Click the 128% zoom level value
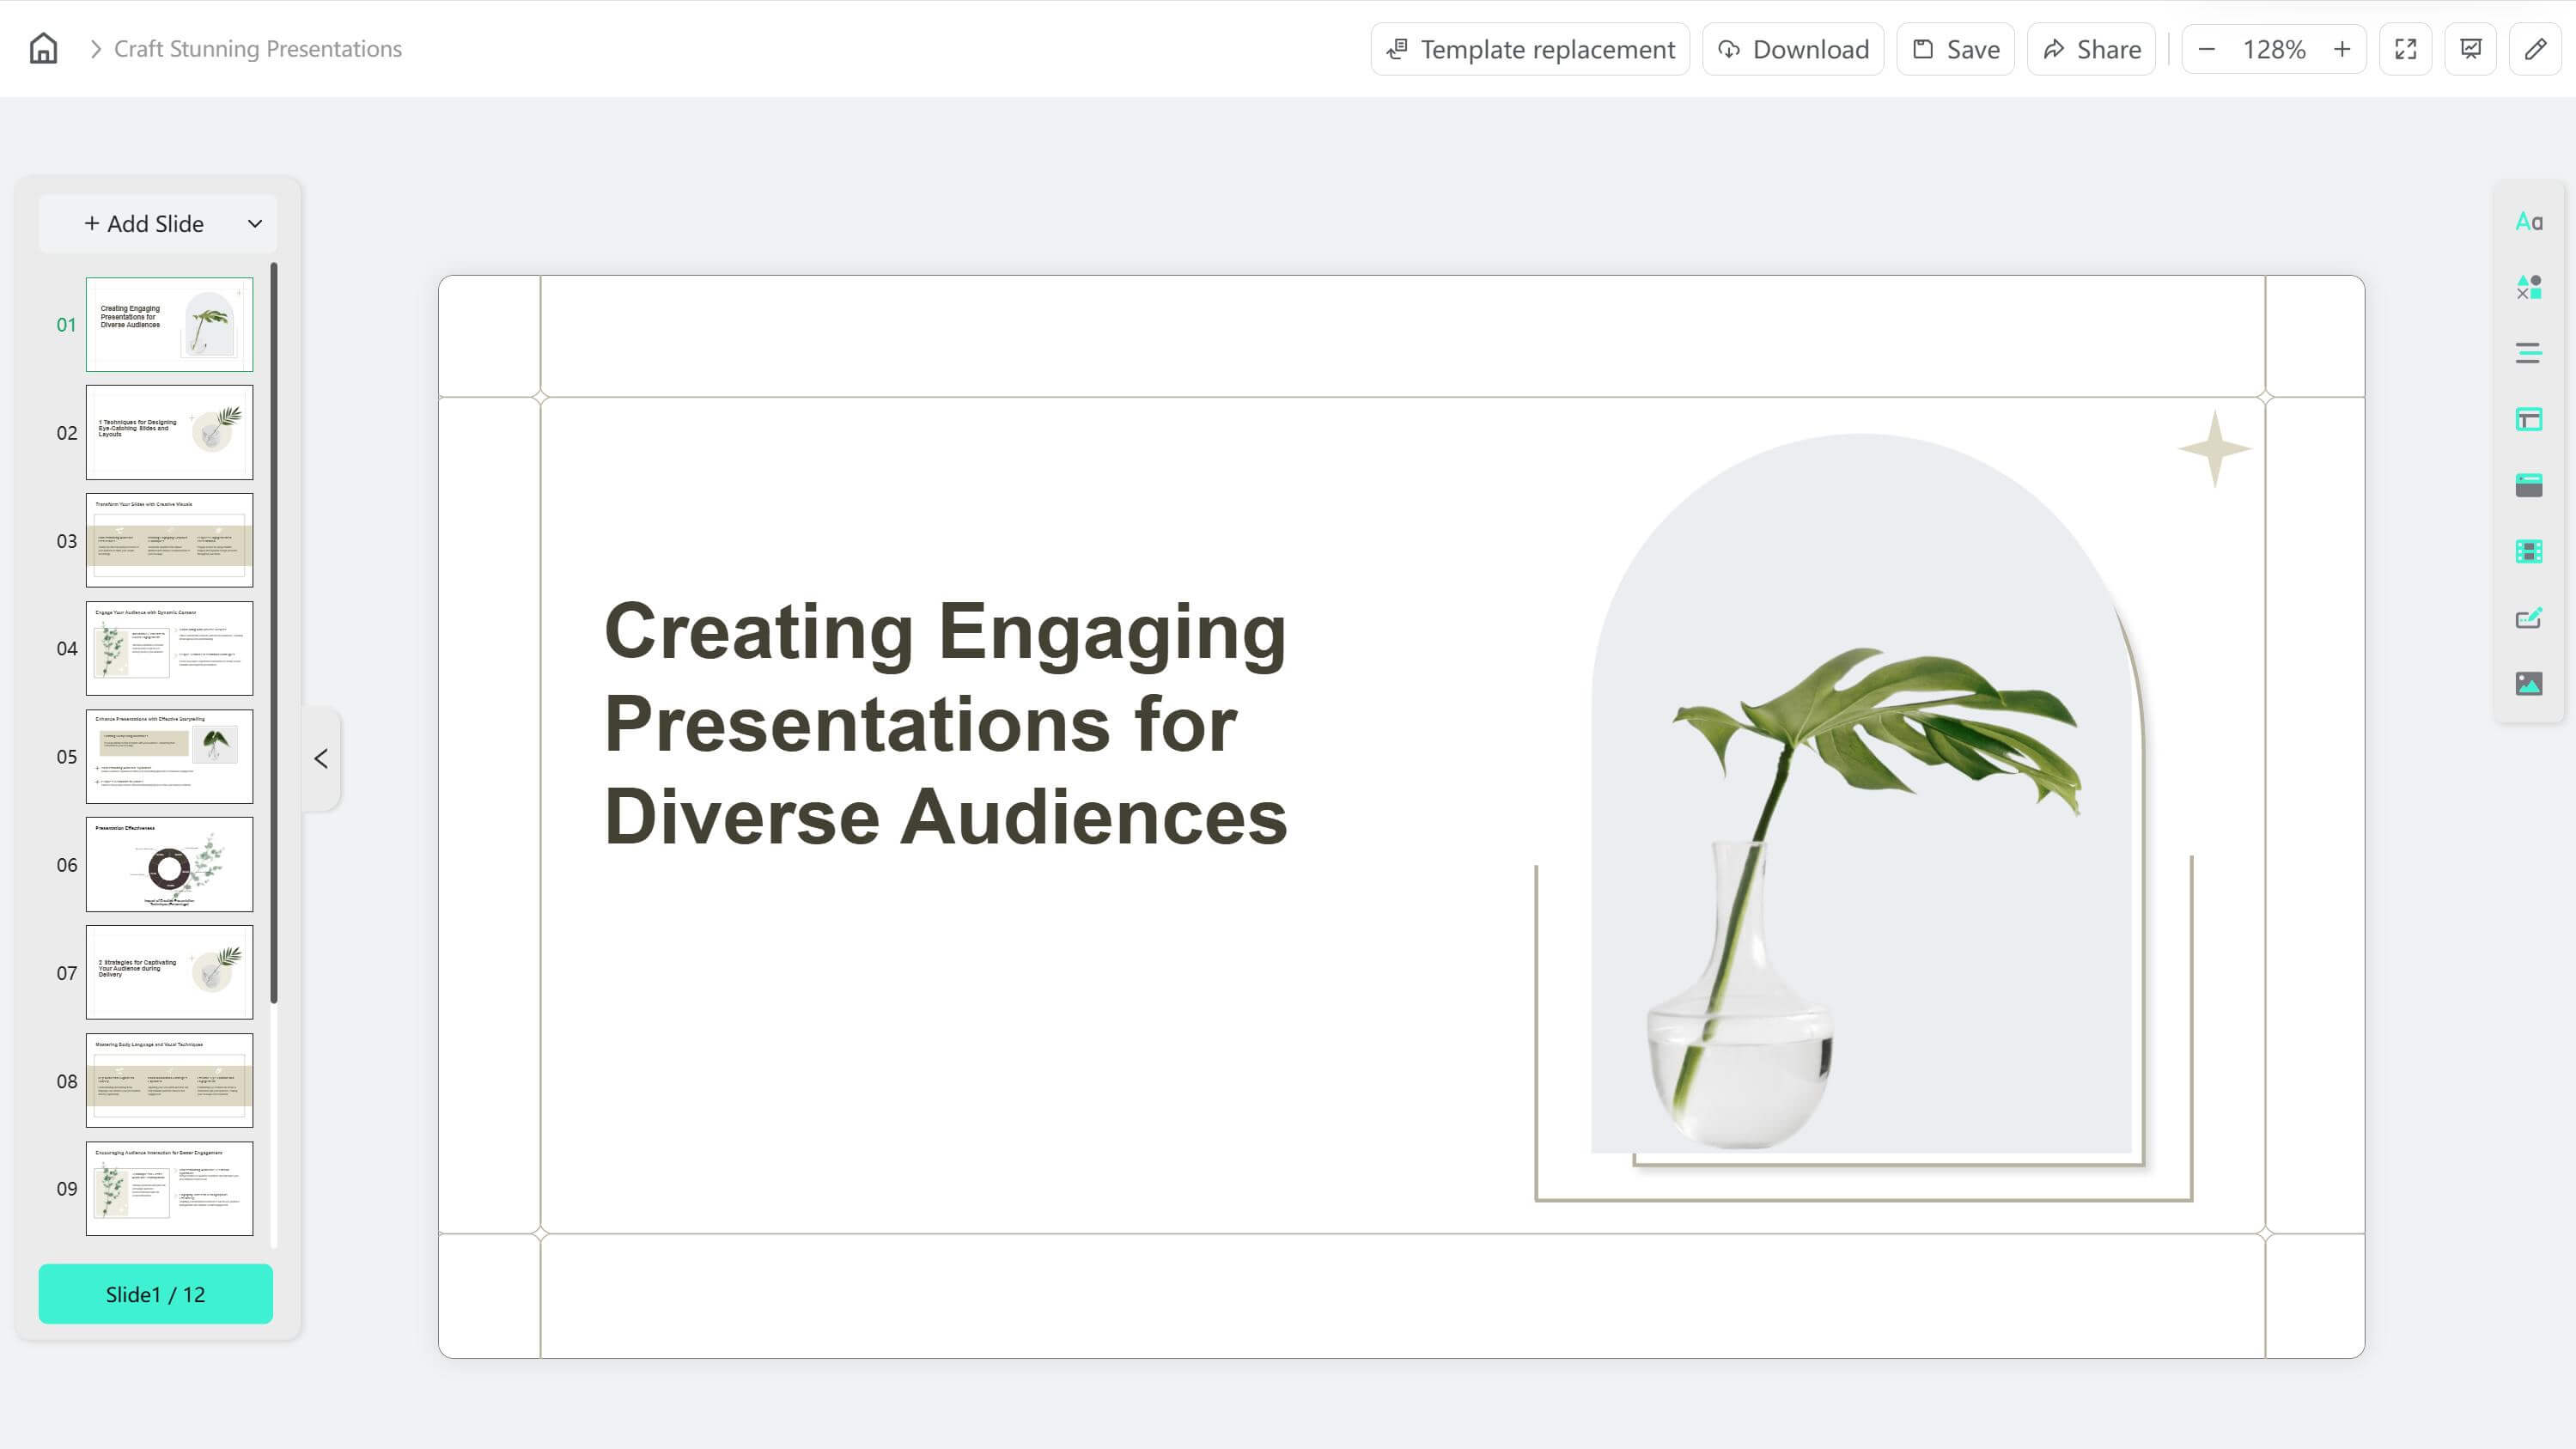This screenshot has height=1449, width=2576. (2273, 49)
